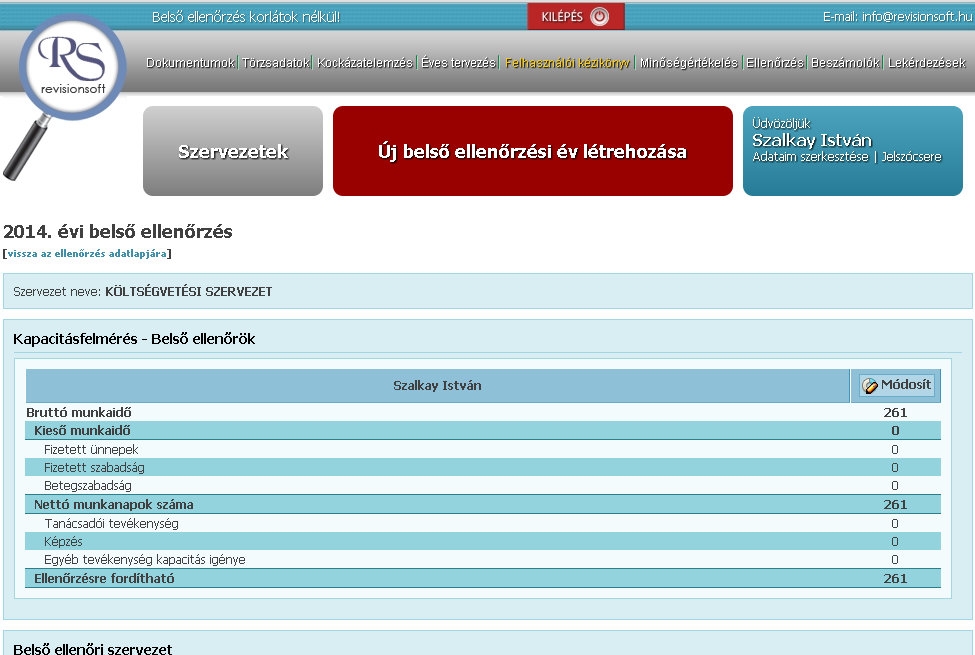Open the Felhasználói kézikönyv menu
This screenshot has height=655, width=975.
tap(567, 63)
